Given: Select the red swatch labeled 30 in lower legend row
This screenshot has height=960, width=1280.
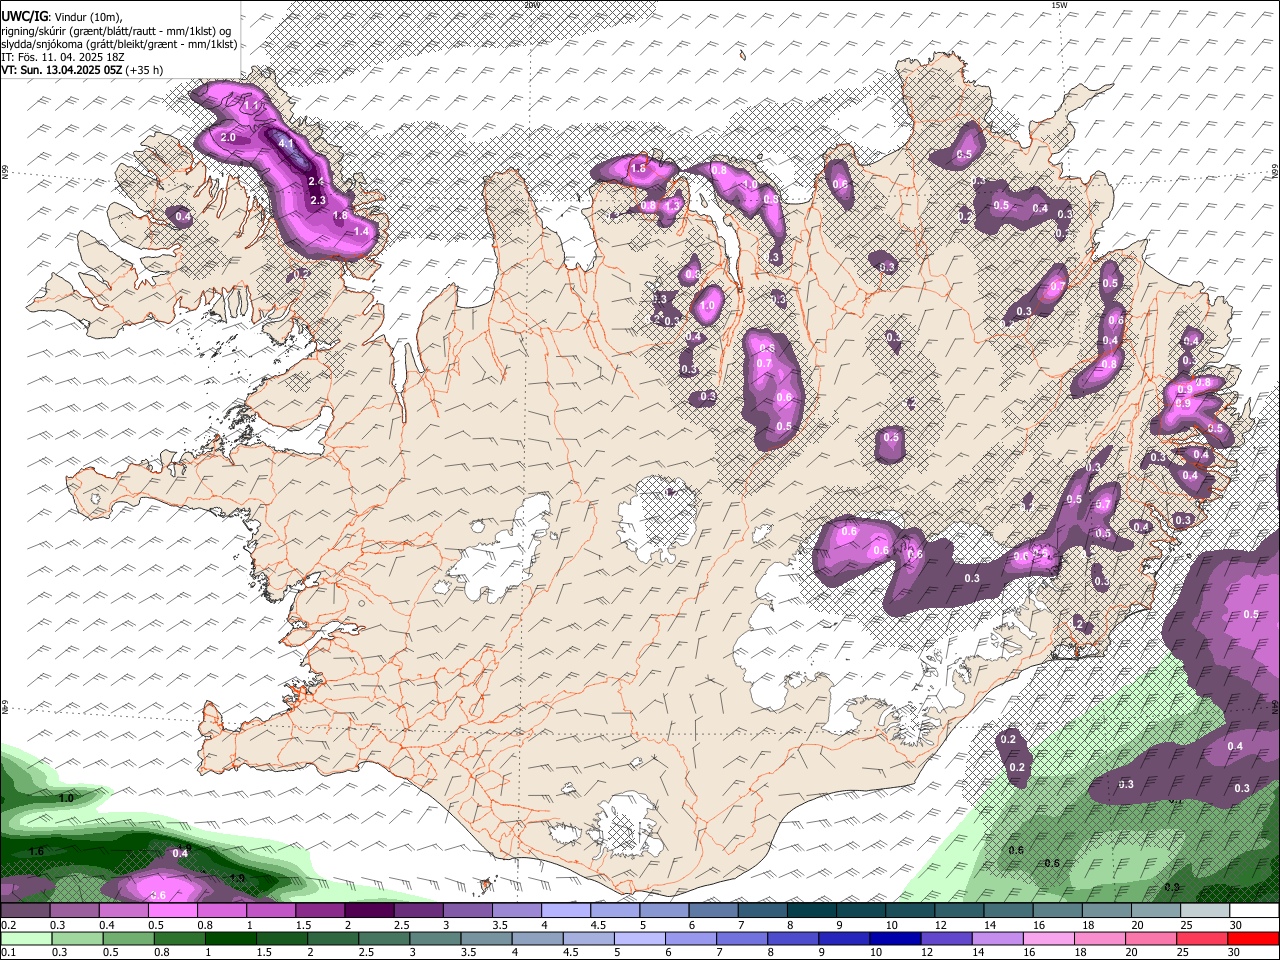Looking at the screenshot, I should (x=1254, y=938).
